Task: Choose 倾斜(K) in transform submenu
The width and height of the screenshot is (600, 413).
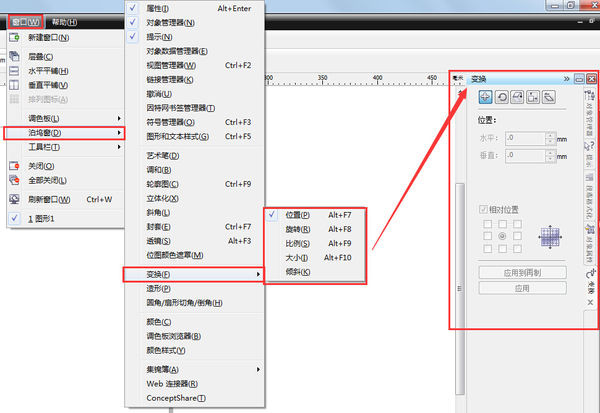Action: [315, 272]
